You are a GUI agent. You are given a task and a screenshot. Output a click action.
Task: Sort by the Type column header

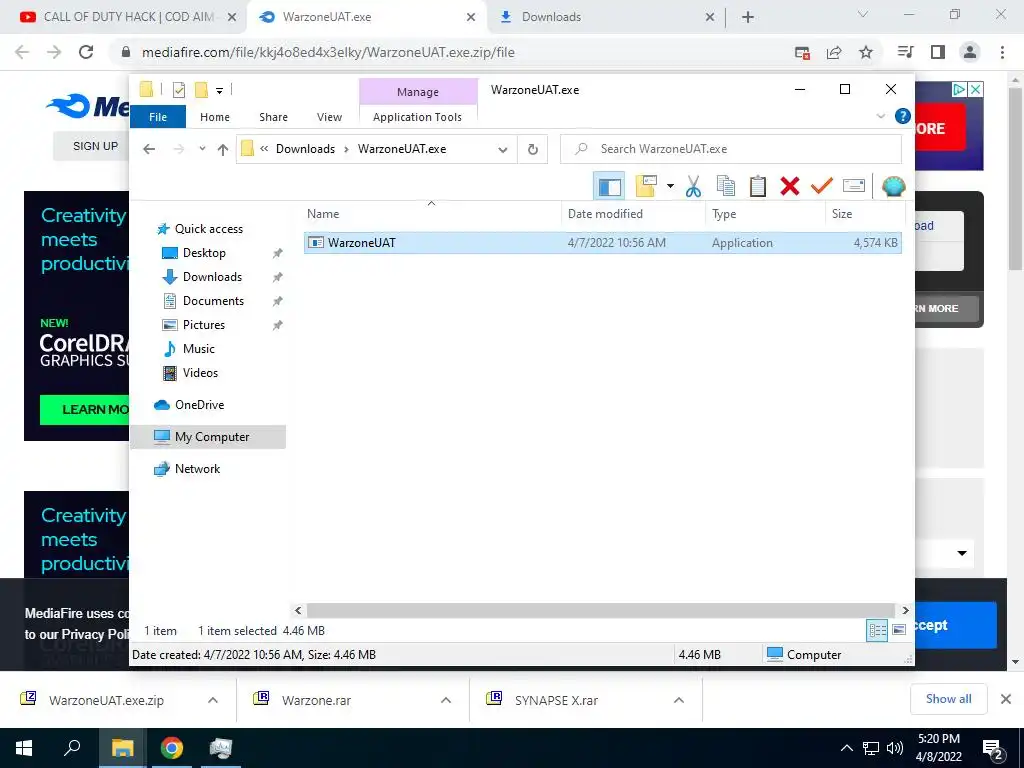point(765,214)
